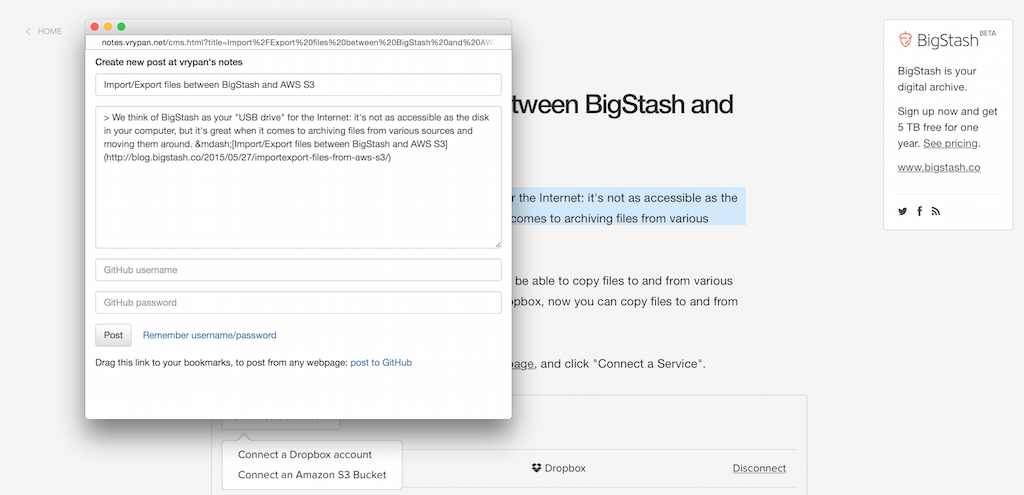Open BigStash Twitter icon in sidebar
1024x495 pixels.
903,212
